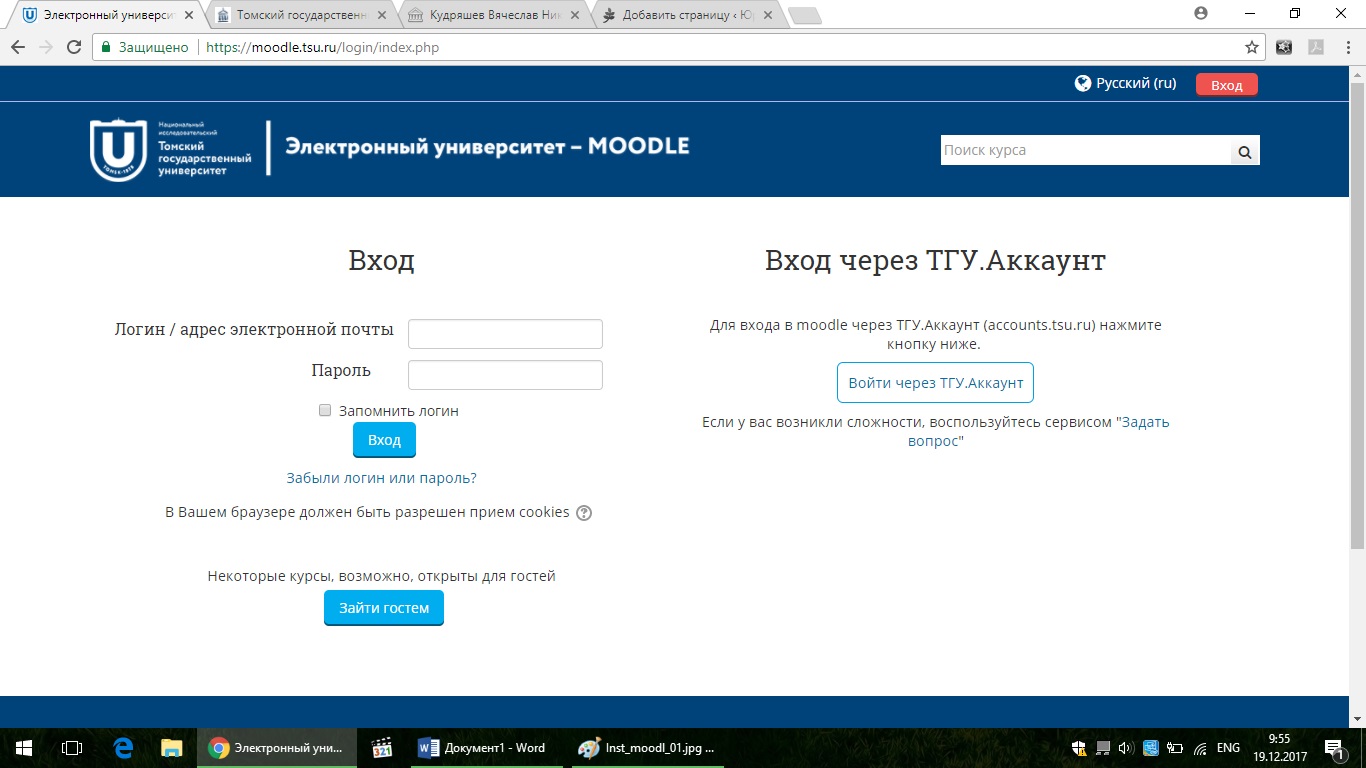Click the blue Вход login button
The image size is (1366, 768).
coord(384,440)
